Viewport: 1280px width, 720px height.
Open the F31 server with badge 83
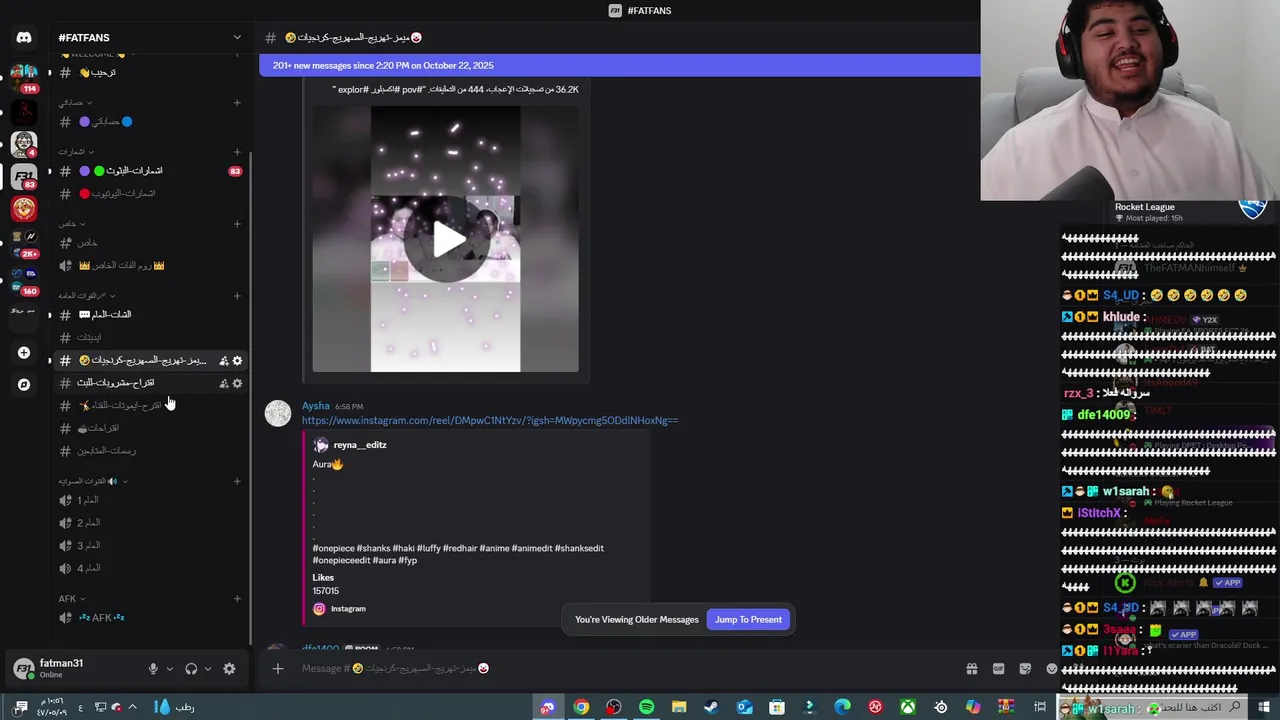point(24,177)
